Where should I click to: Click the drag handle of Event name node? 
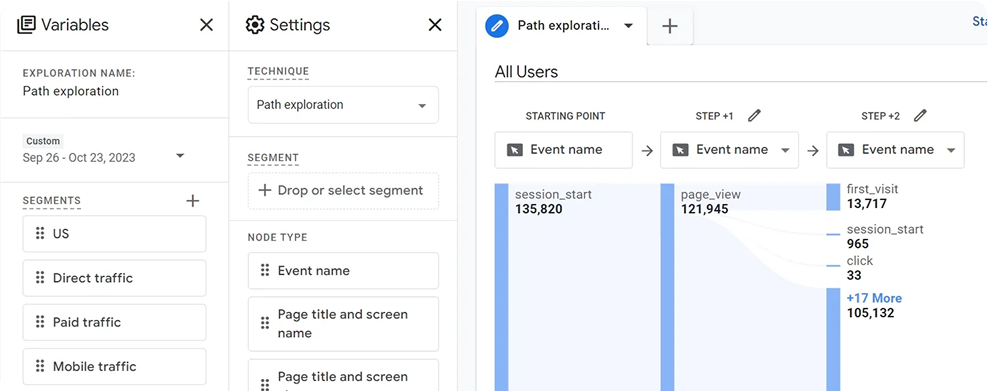click(x=265, y=271)
